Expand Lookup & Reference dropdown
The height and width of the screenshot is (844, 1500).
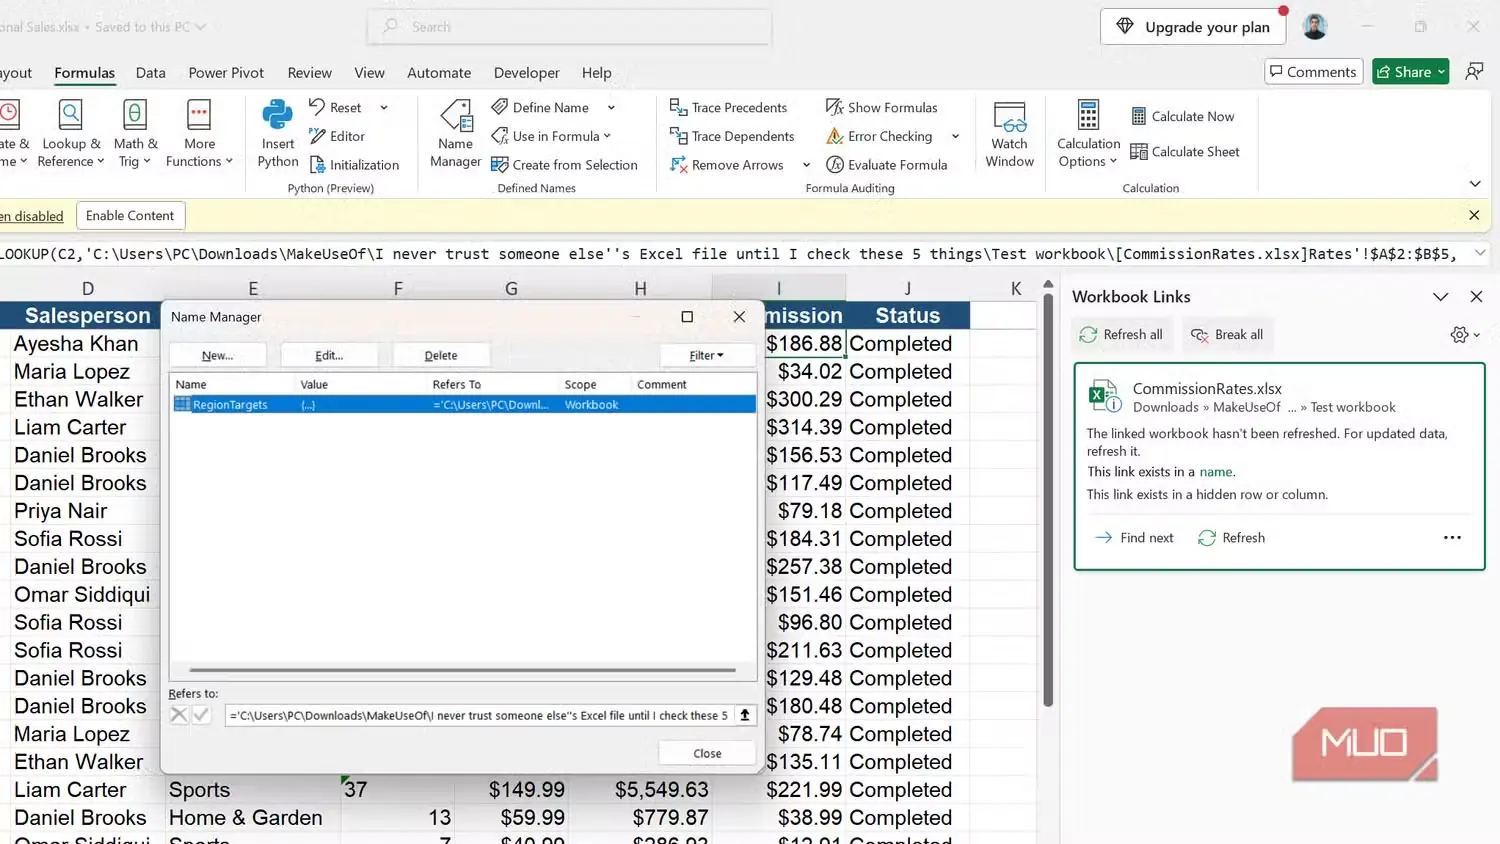tap(70, 134)
